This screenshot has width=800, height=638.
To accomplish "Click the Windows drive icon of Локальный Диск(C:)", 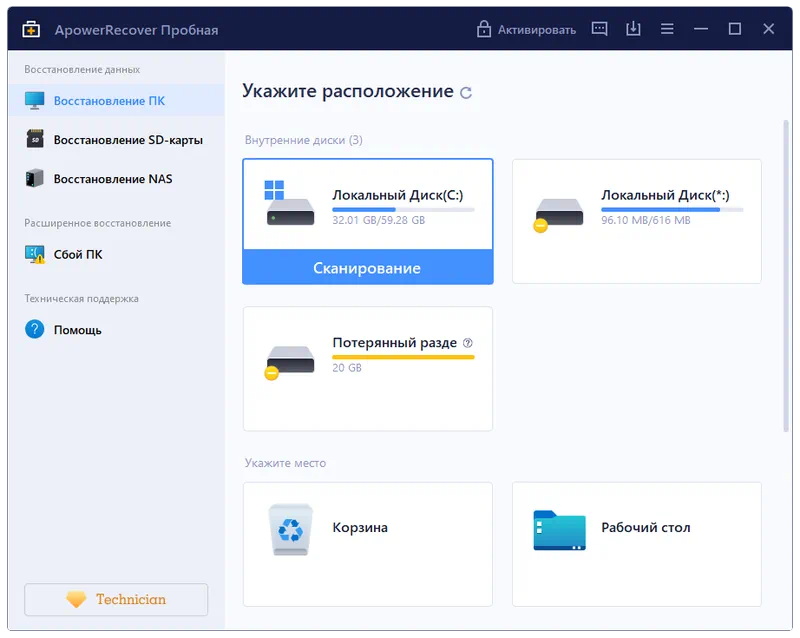I will (290, 203).
